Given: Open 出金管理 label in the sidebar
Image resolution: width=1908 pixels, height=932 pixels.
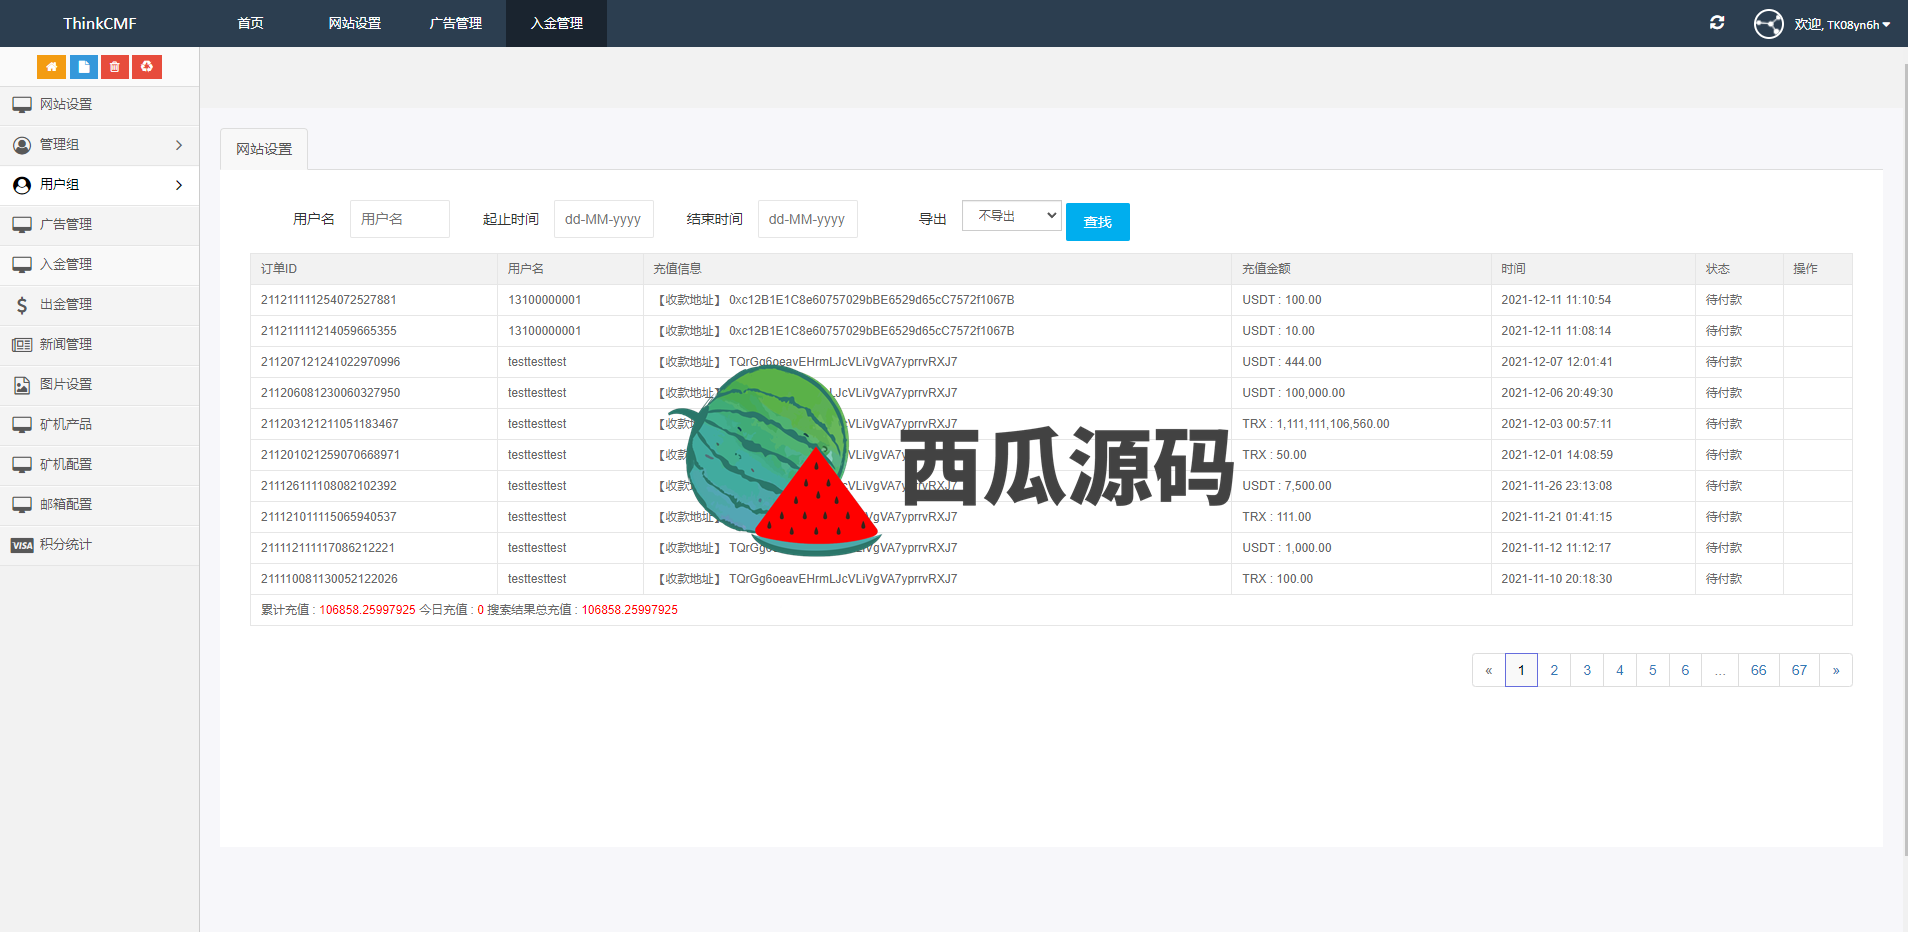Looking at the screenshot, I should [66, 304].
